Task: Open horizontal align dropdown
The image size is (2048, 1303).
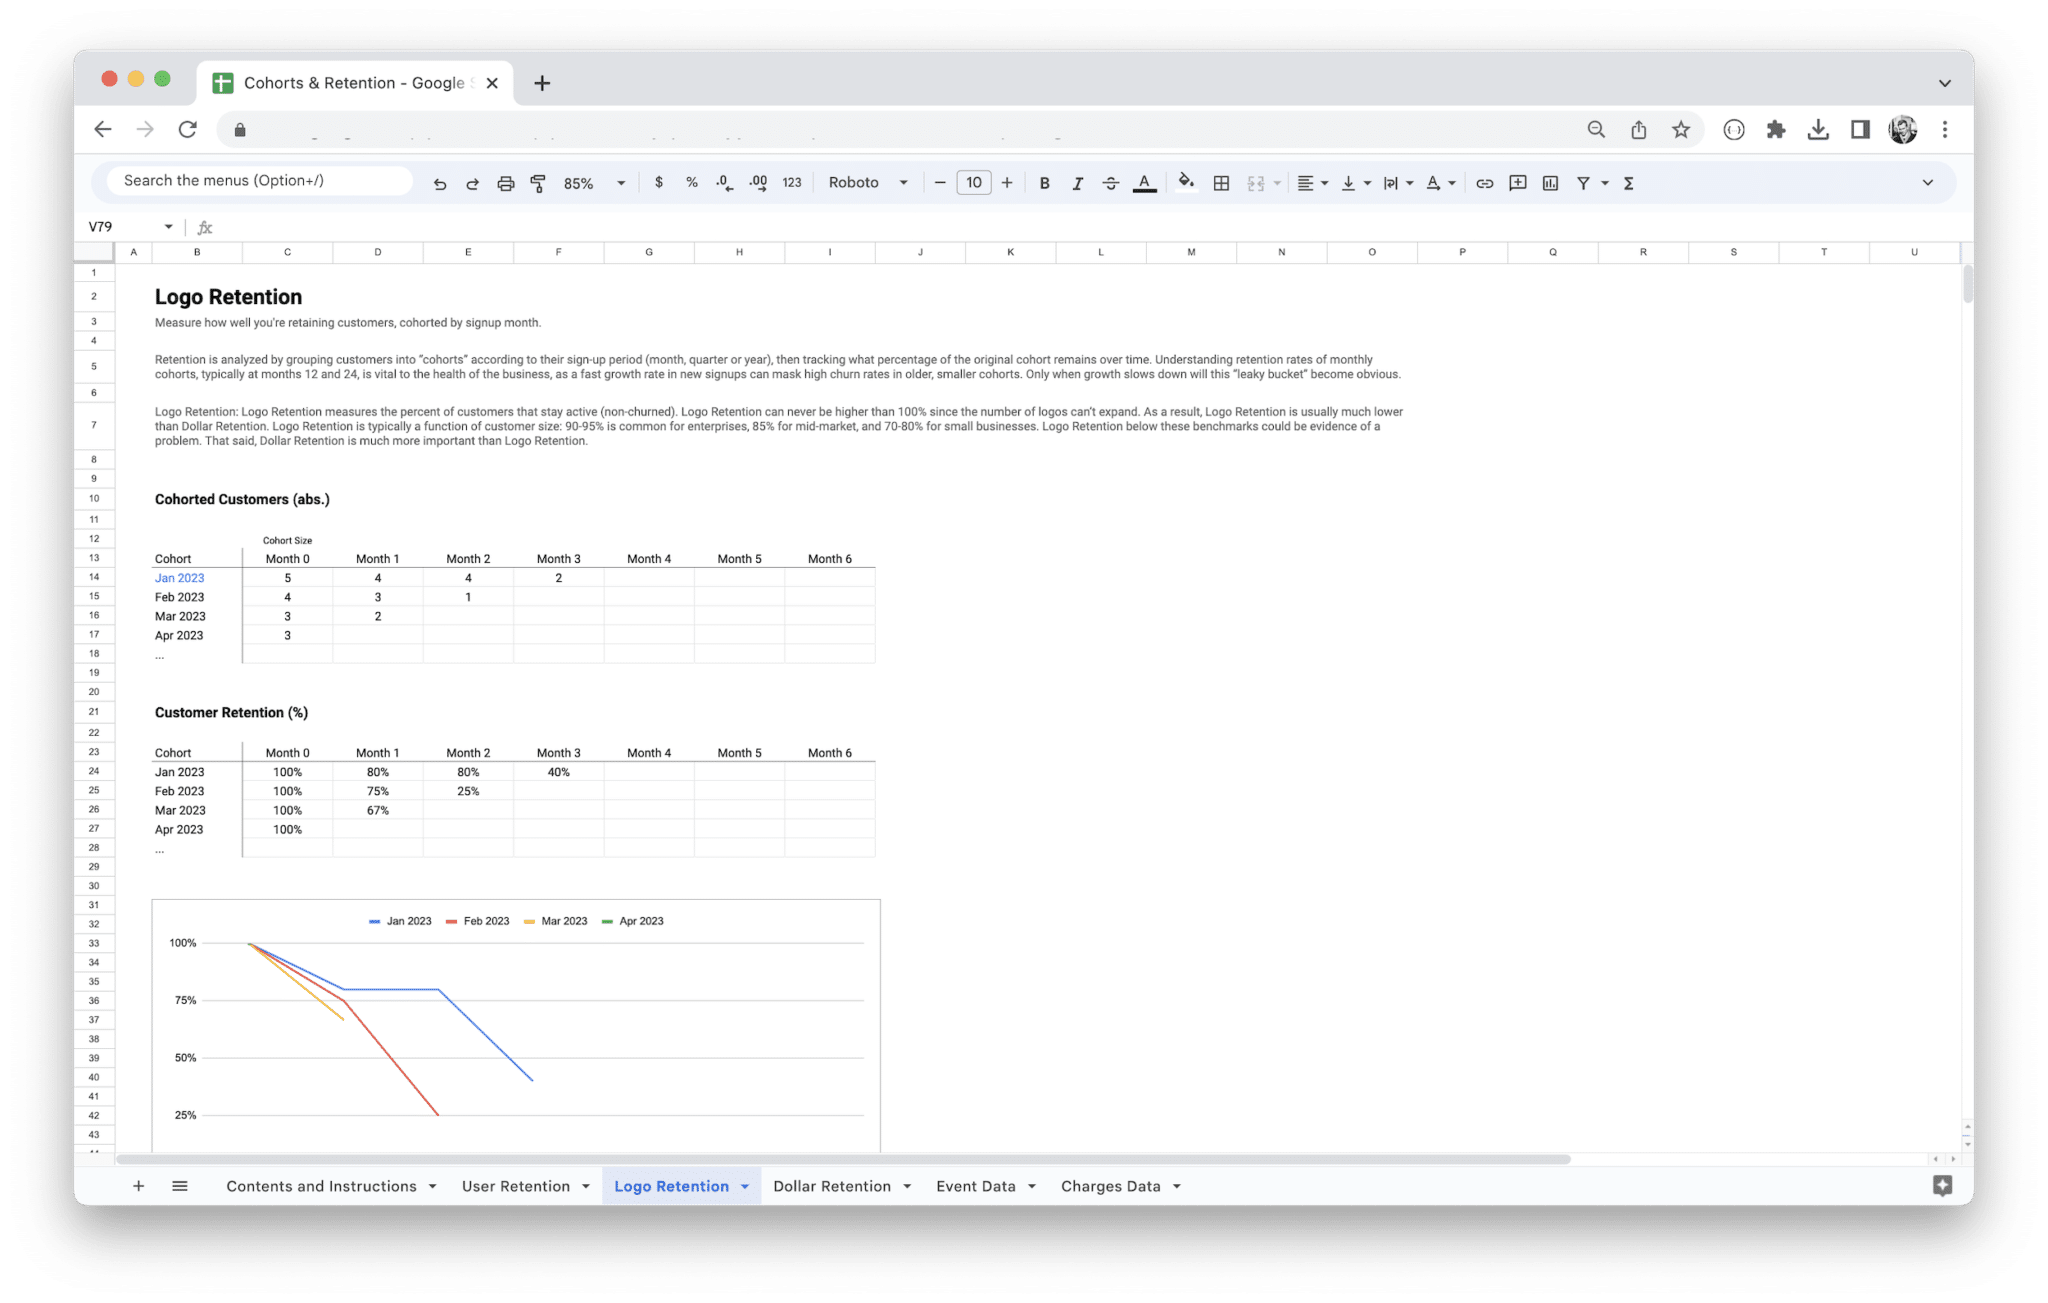Action: click(x=1312, y=183)
